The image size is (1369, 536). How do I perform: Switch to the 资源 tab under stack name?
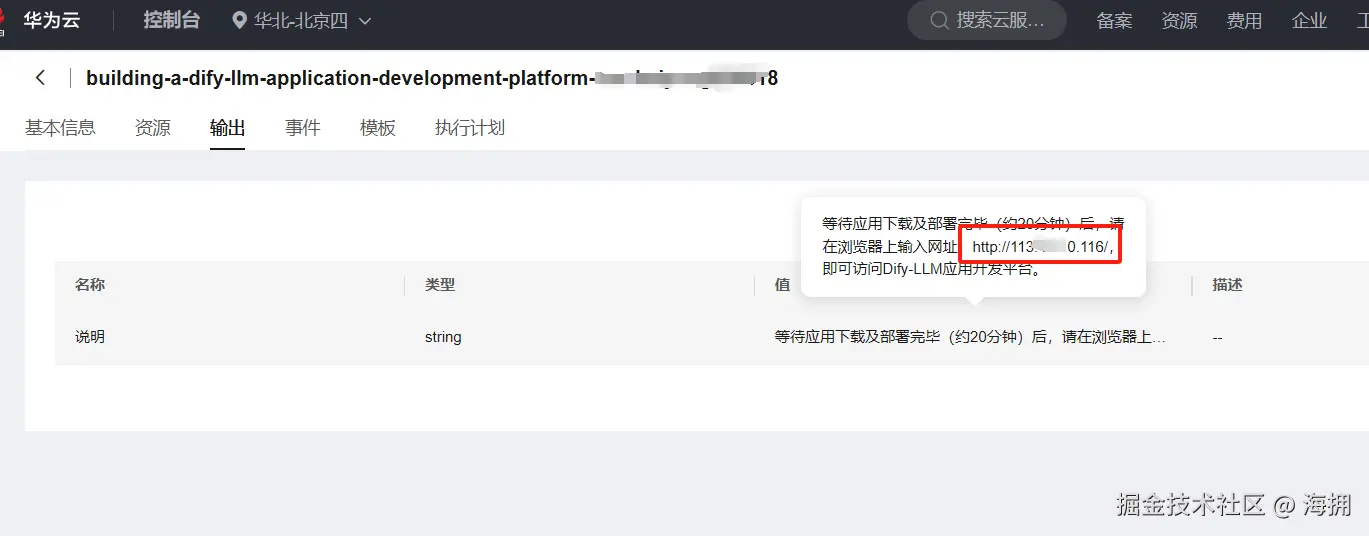click(153, 128)
